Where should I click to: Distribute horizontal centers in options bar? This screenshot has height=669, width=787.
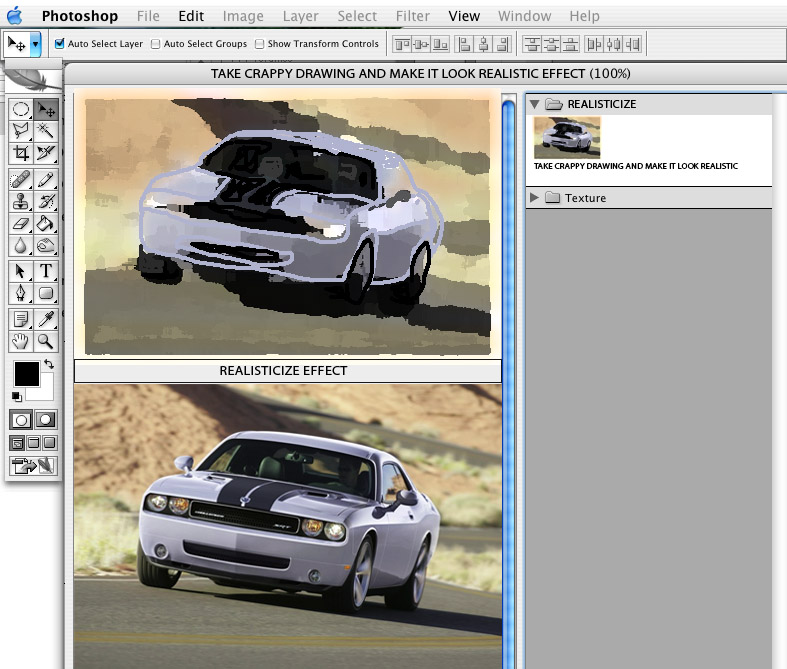click(613, 44)
